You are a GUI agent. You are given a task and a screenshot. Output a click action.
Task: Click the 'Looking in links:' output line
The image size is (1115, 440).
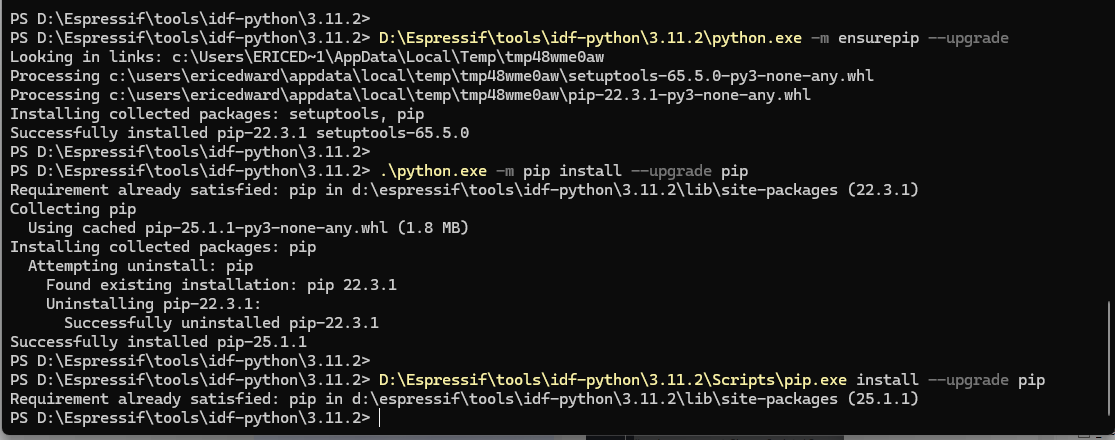click(306, 57)
